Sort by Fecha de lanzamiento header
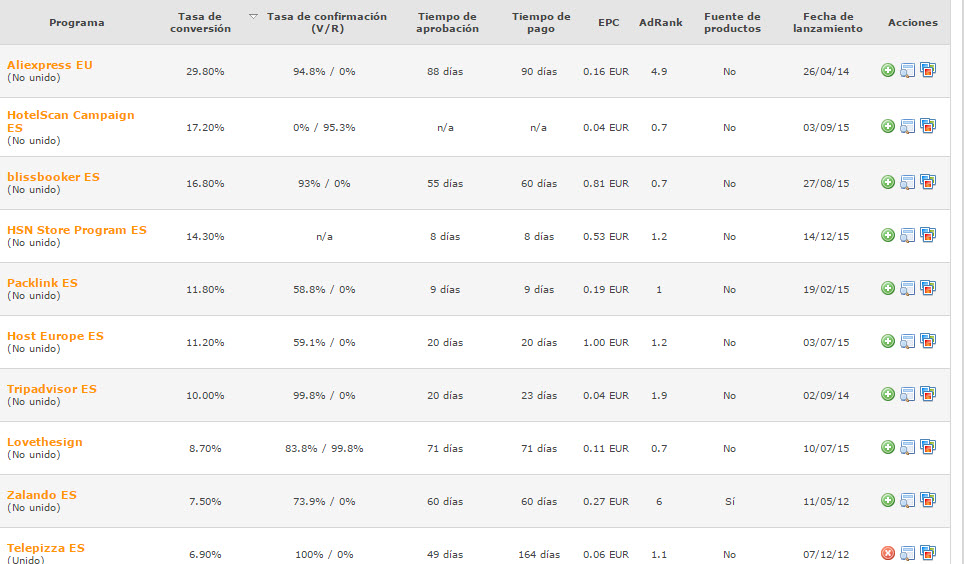 (x=828, y=23)
